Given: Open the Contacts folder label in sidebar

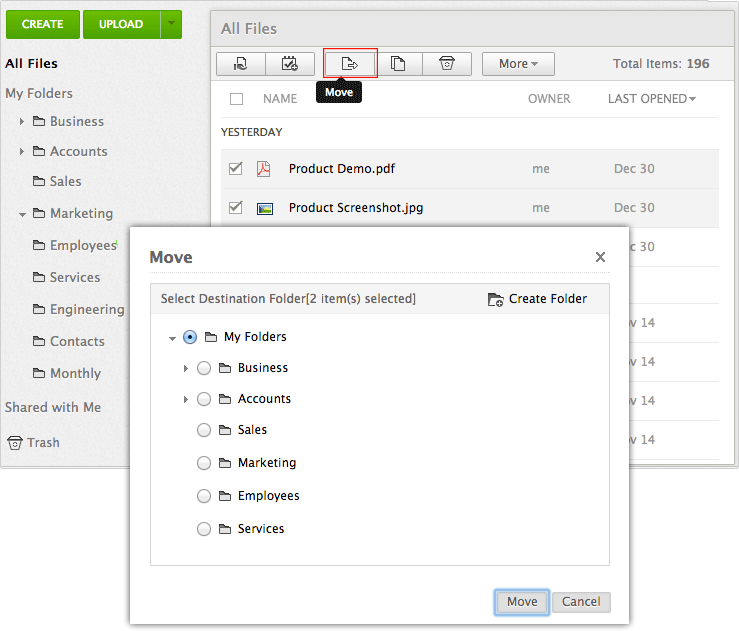Looking at the screenshot, I should [77, 341].
